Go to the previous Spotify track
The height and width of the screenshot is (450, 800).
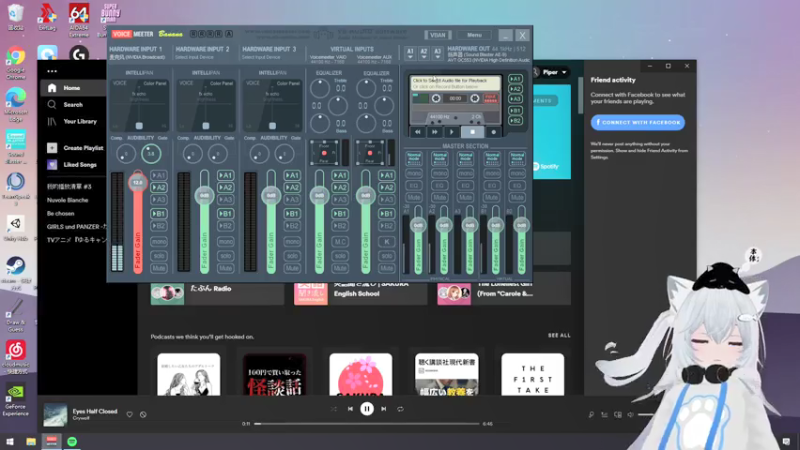(x=350, y=409)
